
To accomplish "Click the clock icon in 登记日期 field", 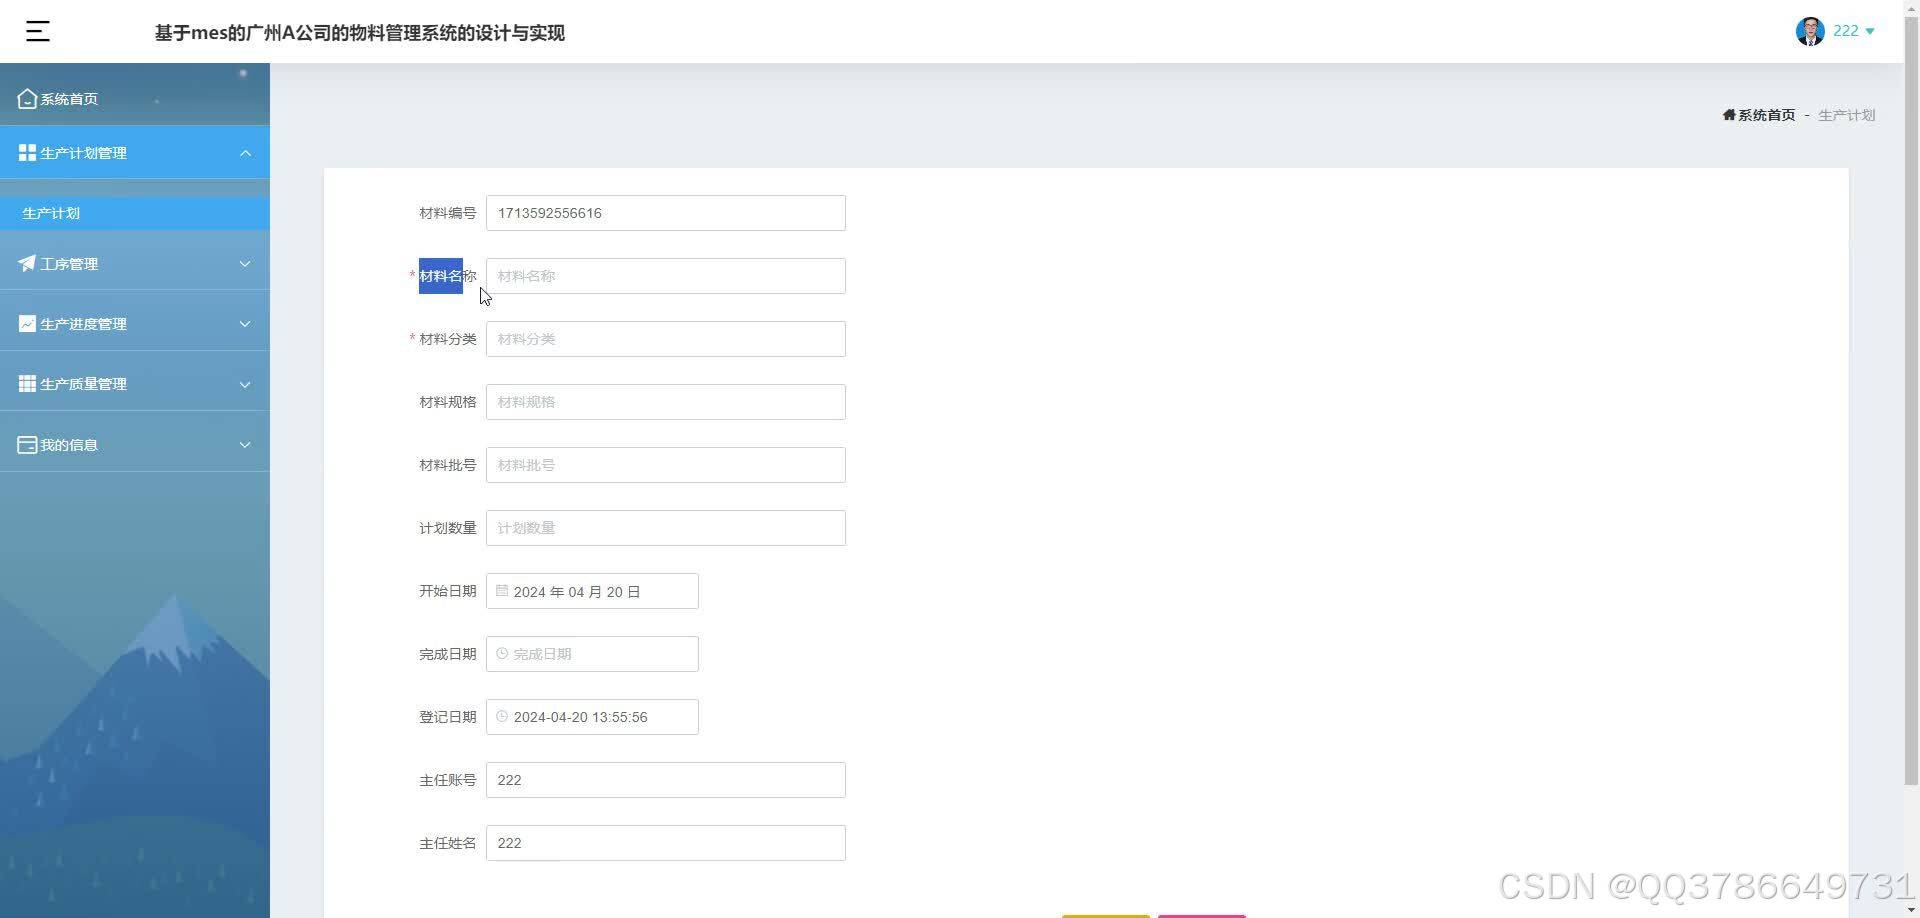I will point(502,717).
